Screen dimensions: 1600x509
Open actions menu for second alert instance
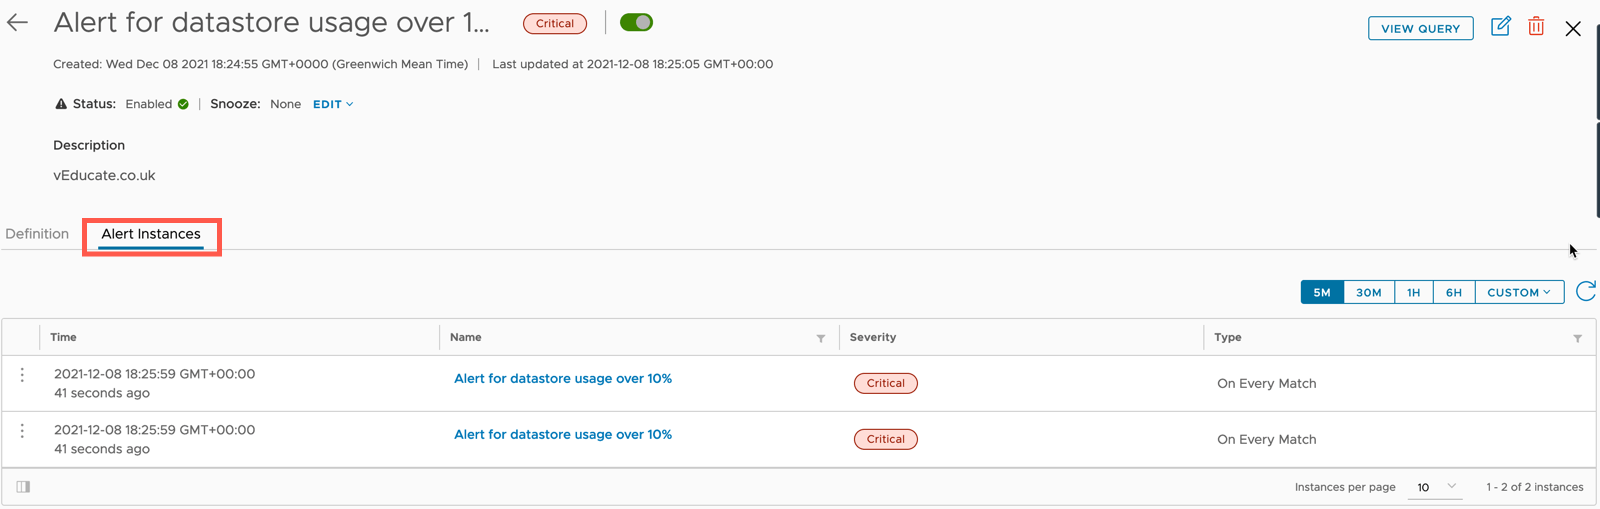click(x=22, y=431)
